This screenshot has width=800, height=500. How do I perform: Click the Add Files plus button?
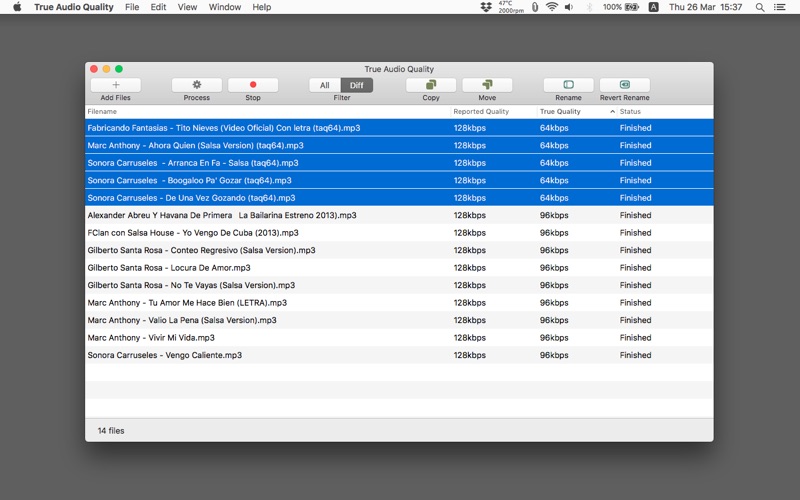click(x=116, y=85)
